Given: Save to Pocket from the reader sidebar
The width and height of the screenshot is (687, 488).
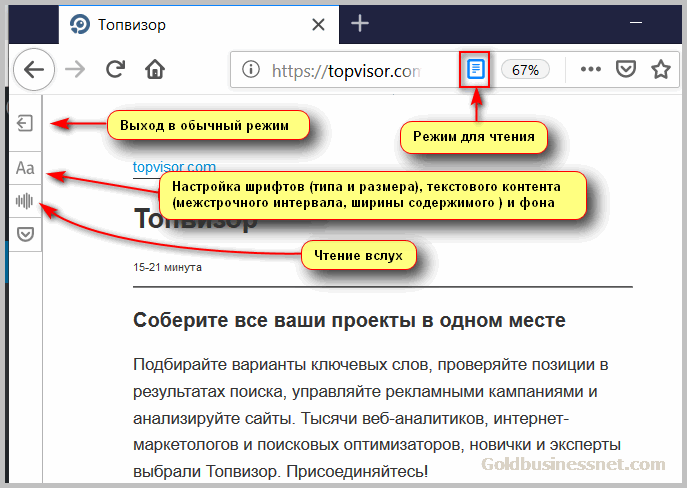Looking at the screenshot, I should [x=25, y=234].
